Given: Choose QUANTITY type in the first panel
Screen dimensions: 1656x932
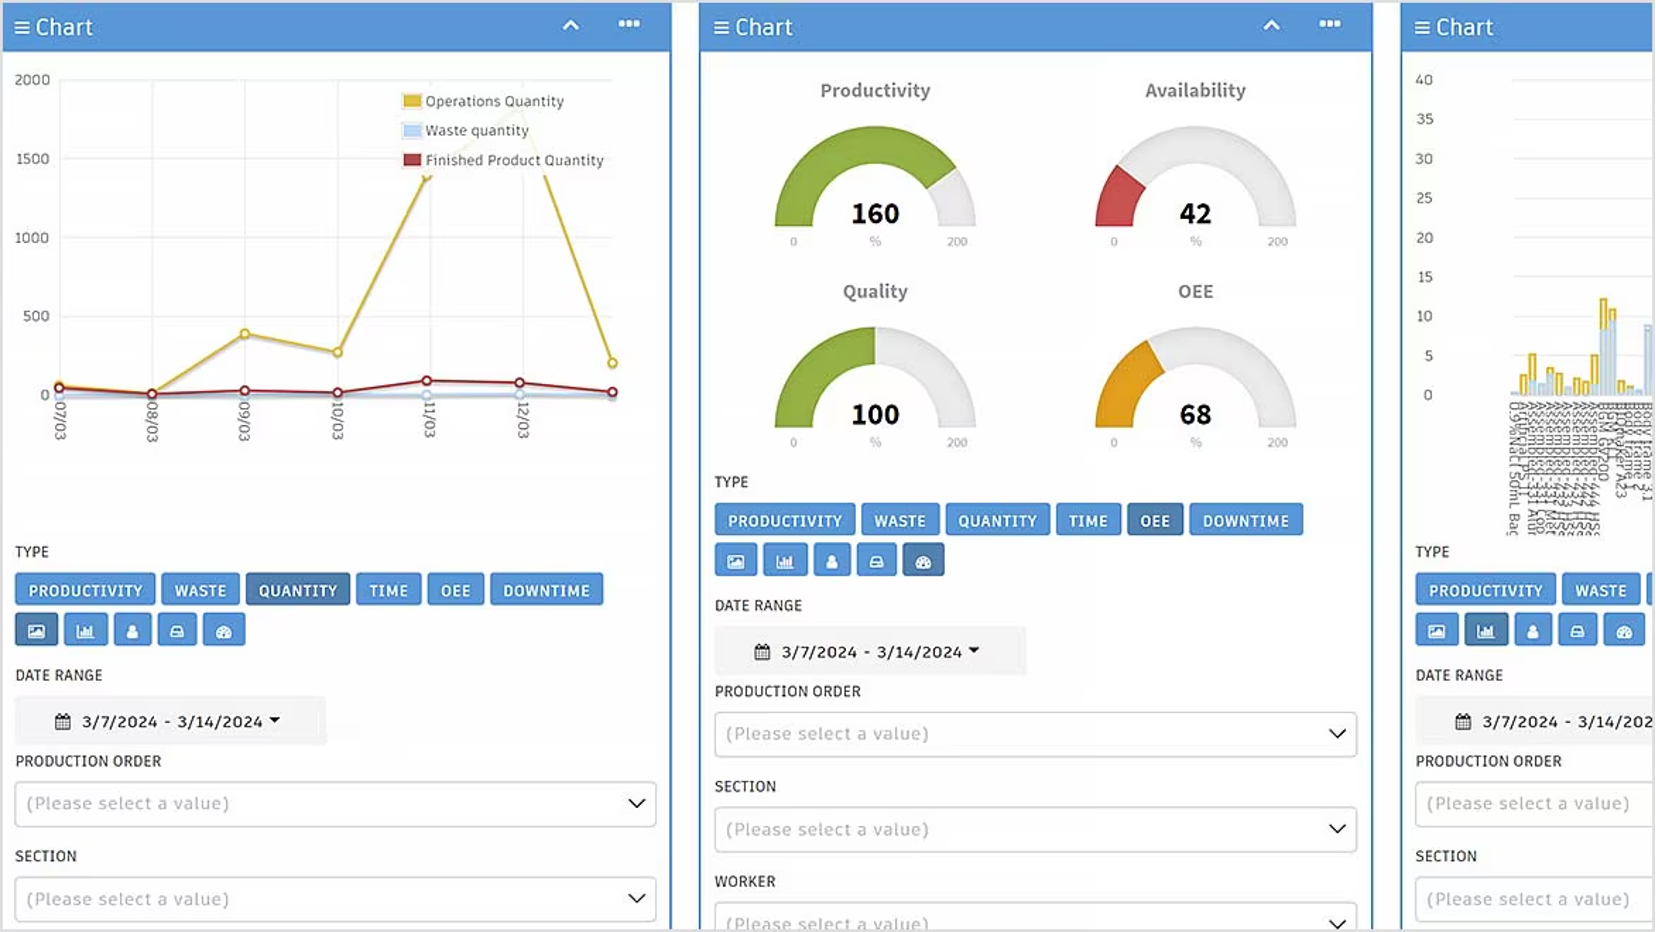Looking at the screenshot, I should tap(298, 590).
